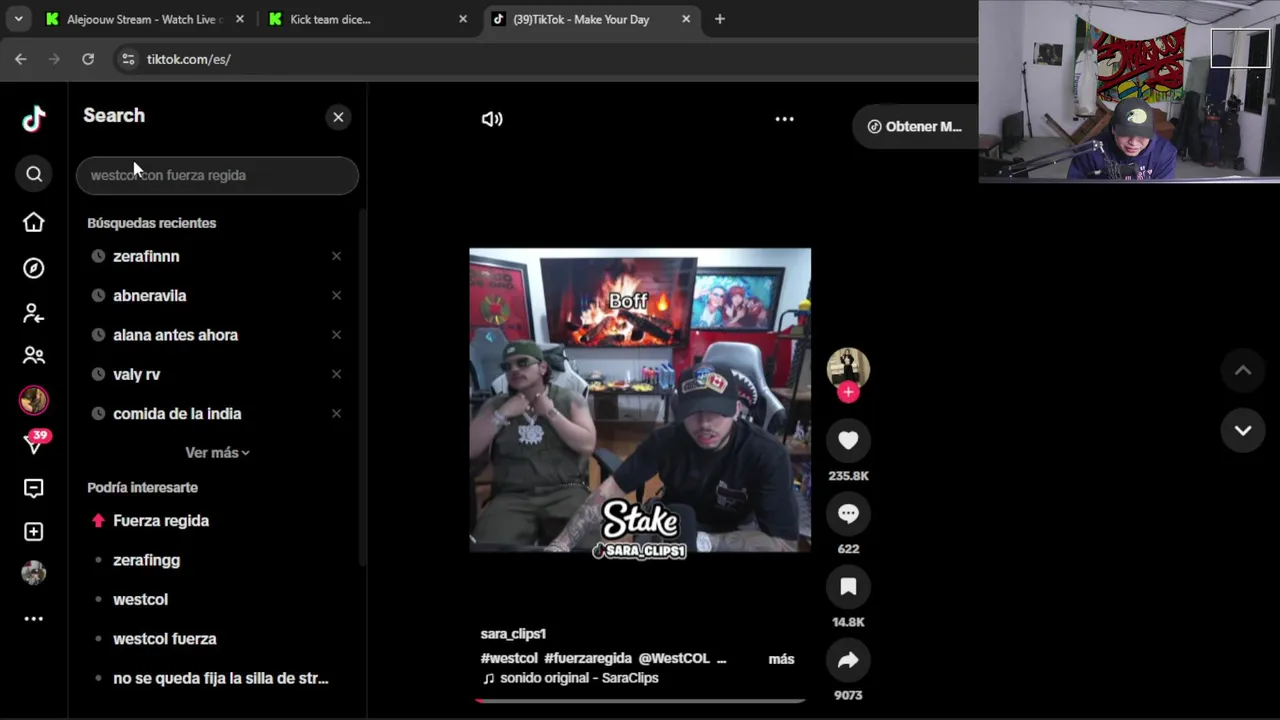Open the @WestCOL mention
The width and height of the screenshot is (1280, 720).
point(674,658)
